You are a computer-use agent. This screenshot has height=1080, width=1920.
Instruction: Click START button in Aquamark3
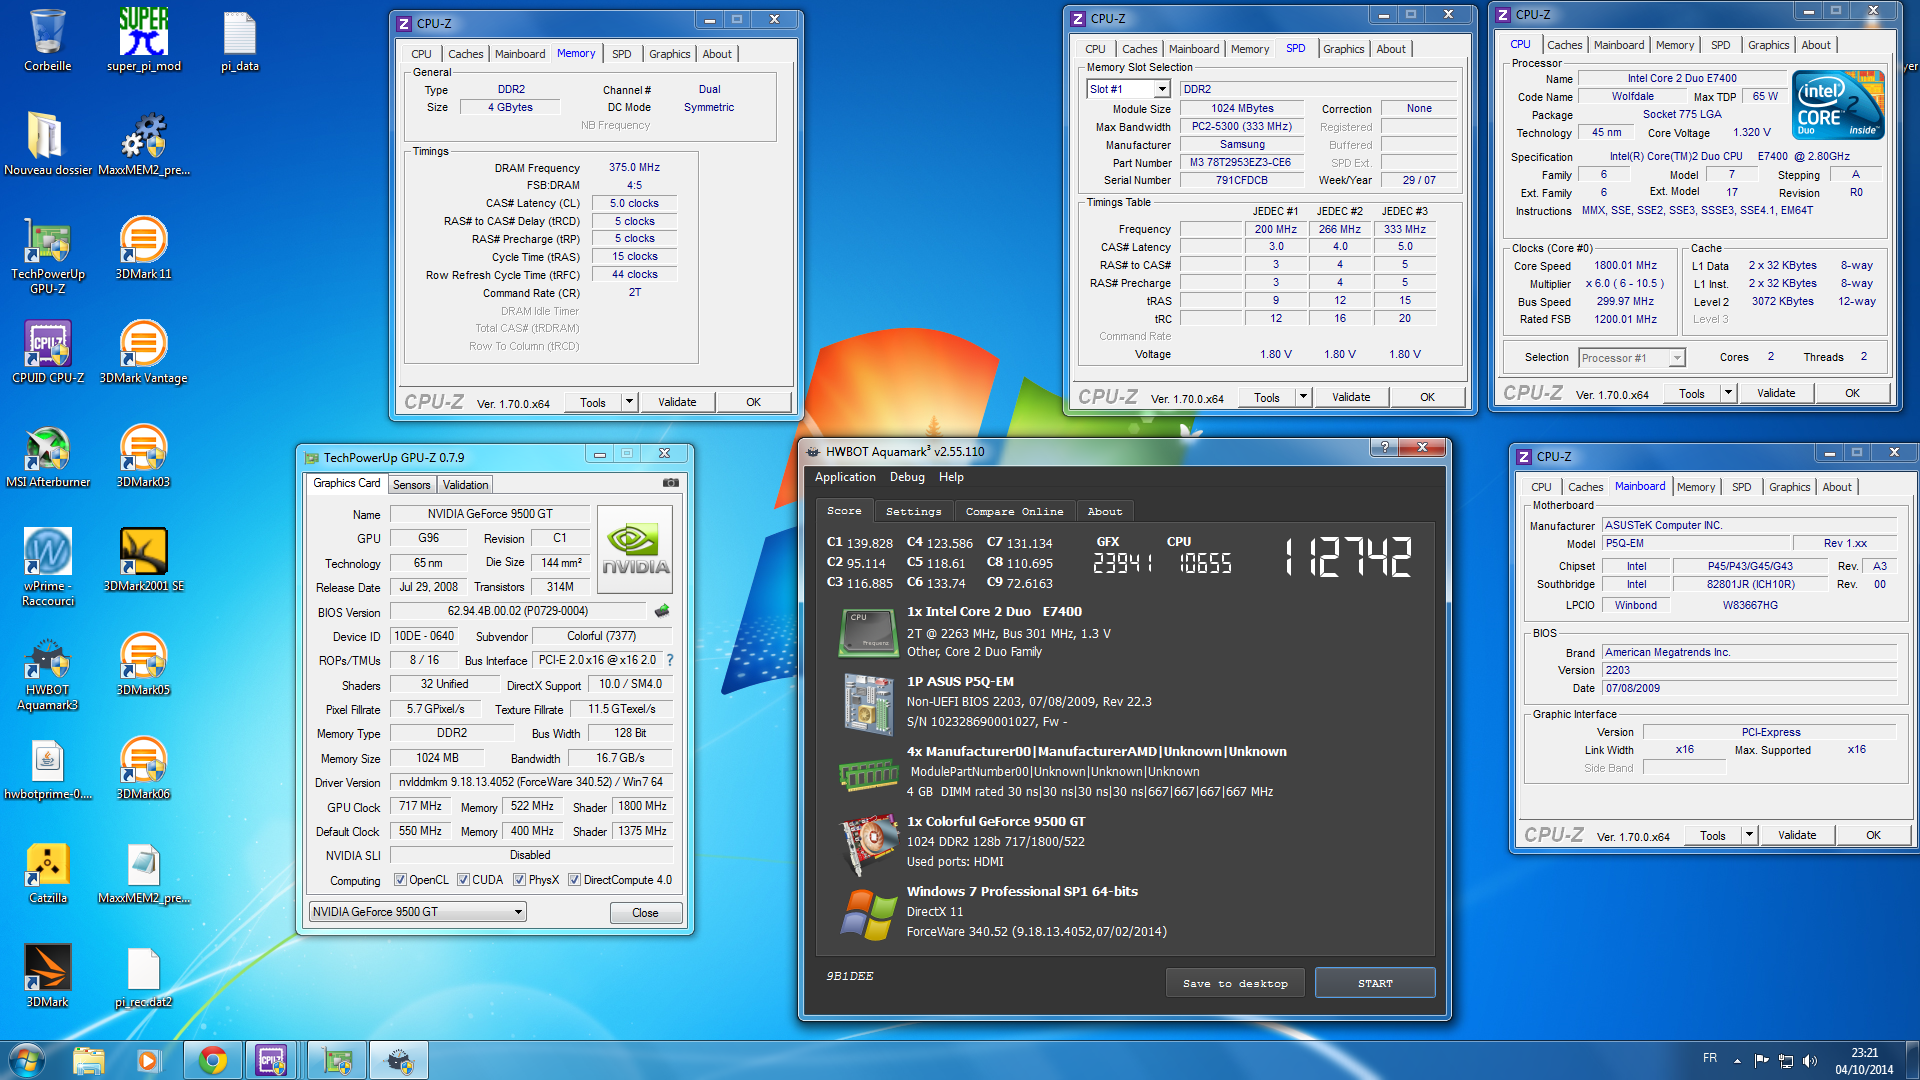[x=1375, y=983]
